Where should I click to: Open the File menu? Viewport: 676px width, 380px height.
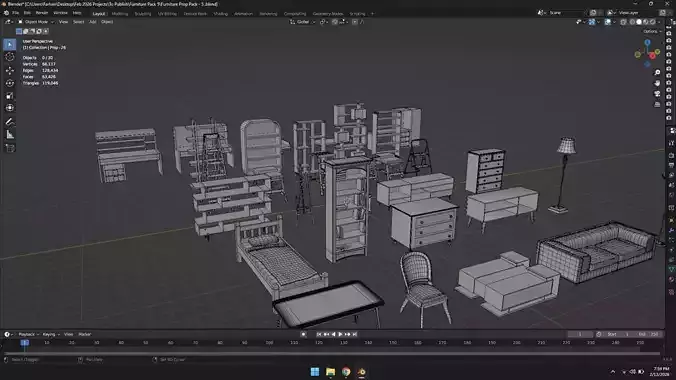tap(16, 13)
